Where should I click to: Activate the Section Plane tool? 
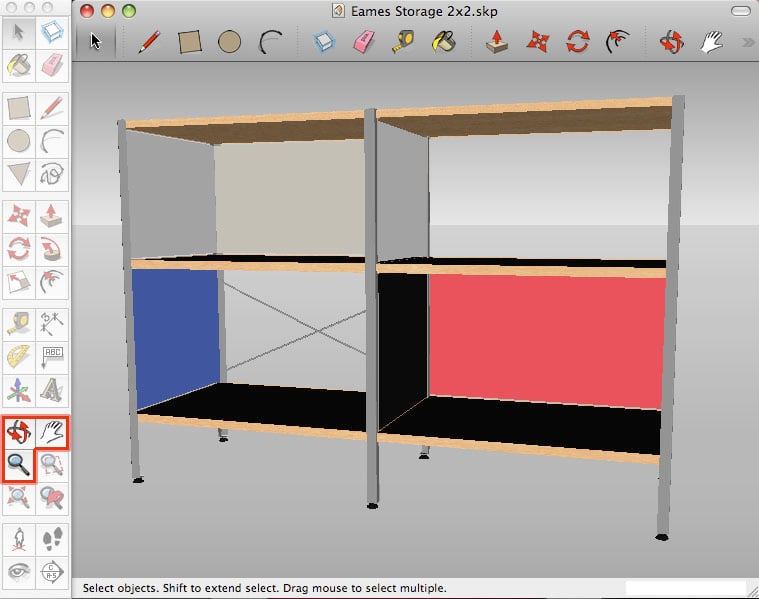point(52,573)
